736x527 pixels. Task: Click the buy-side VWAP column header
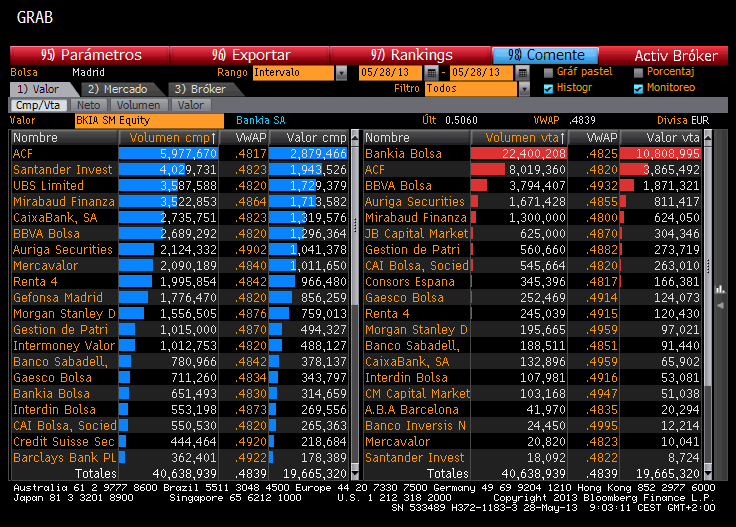click(x=243, y=138)
